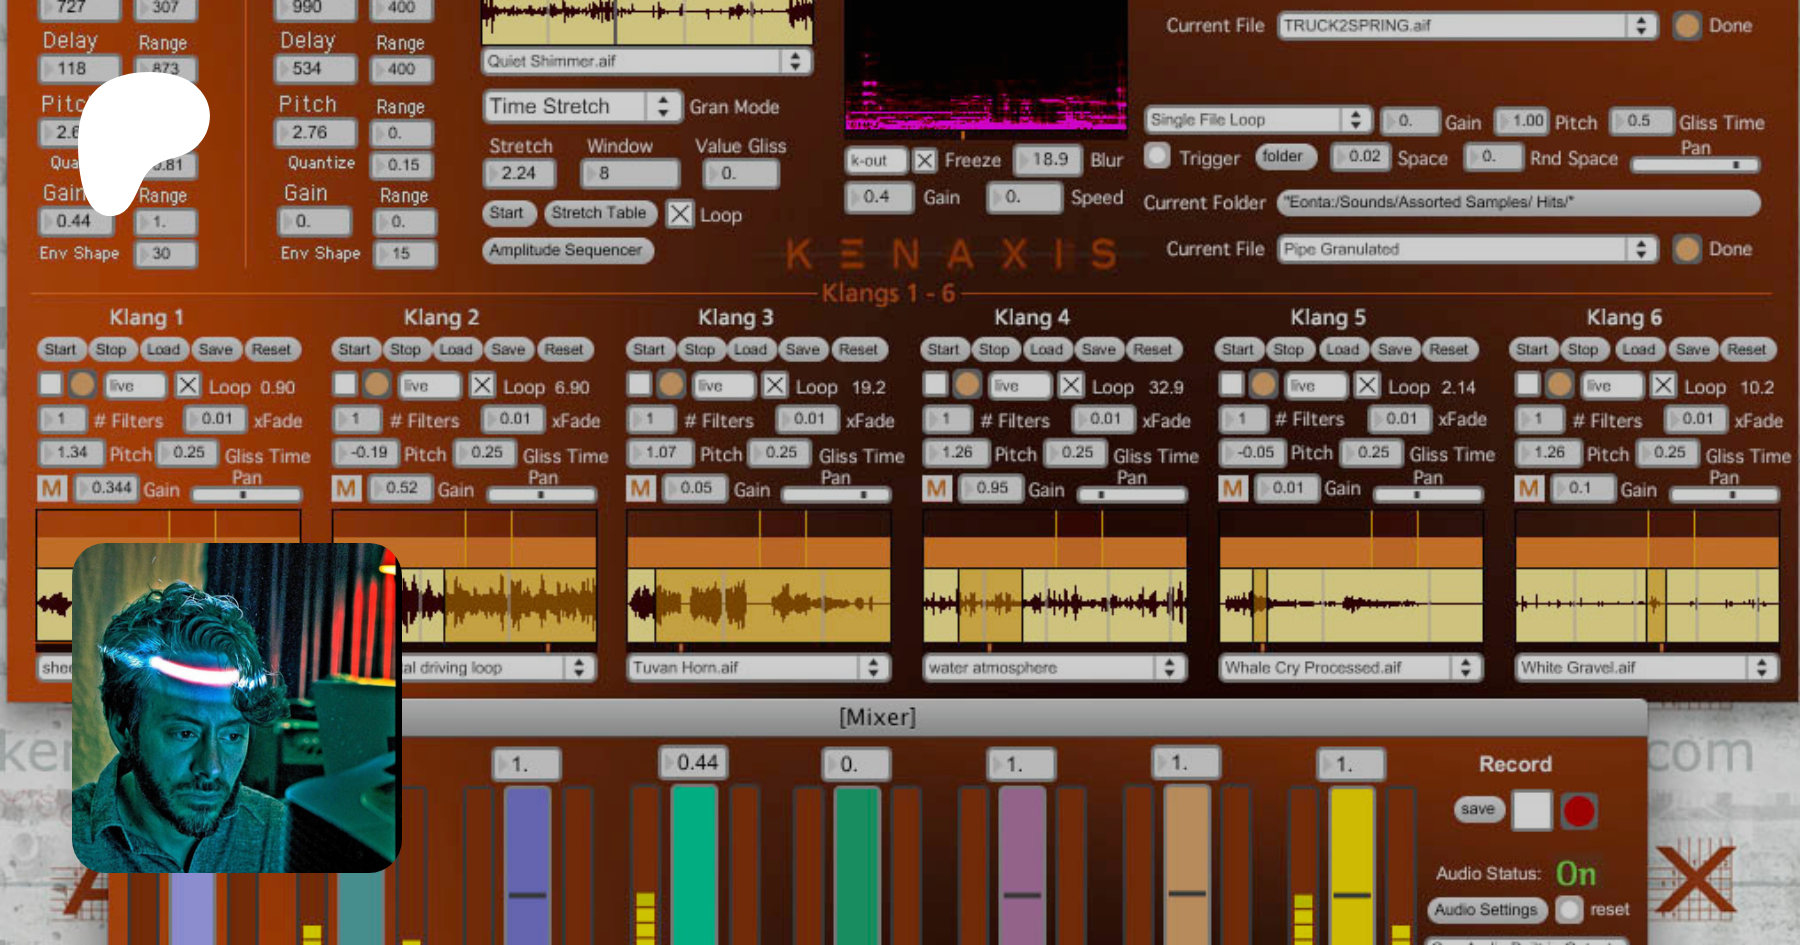
Task: Click the orange Done indicator beside TRUCK2SPRING.aif
Action: click(x=1687, y=26)
